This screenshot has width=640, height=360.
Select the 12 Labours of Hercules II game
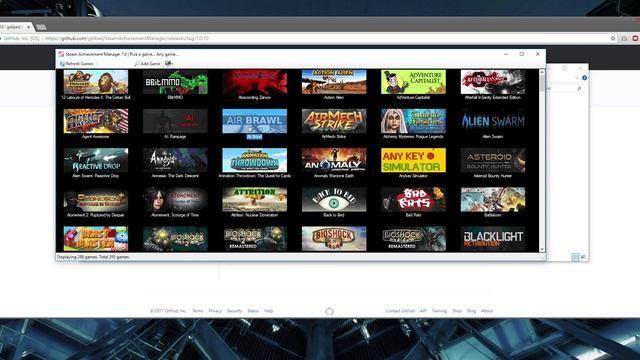96,85
